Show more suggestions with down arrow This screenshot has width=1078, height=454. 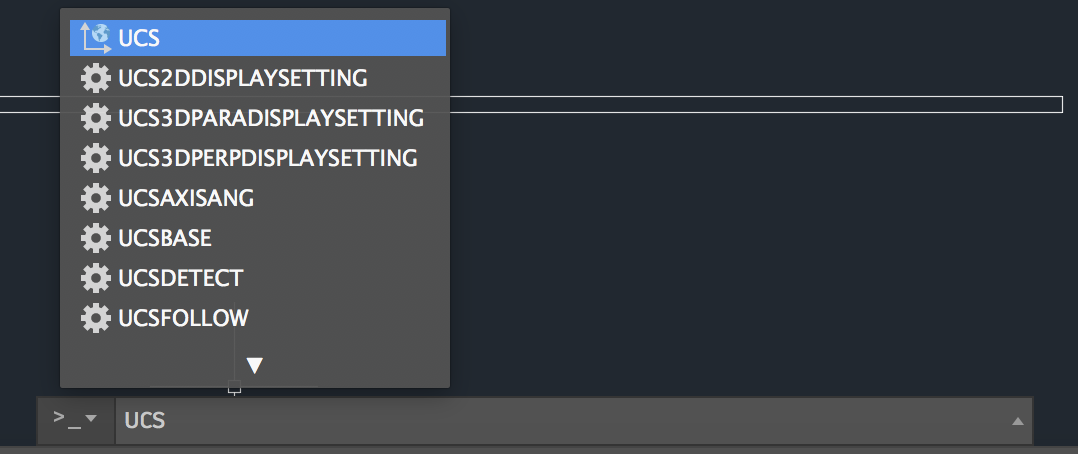pyautogui.click(x=255, y=366)
